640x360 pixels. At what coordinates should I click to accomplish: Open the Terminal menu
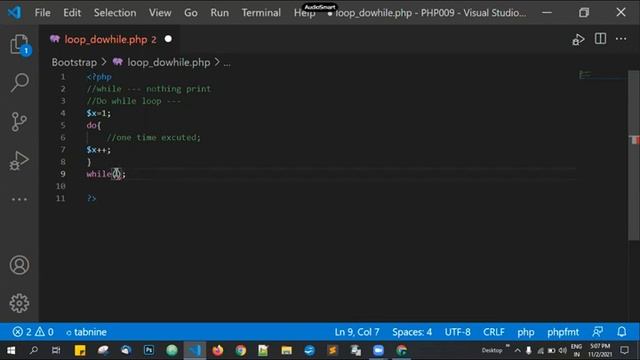click(x=261, y=13)
